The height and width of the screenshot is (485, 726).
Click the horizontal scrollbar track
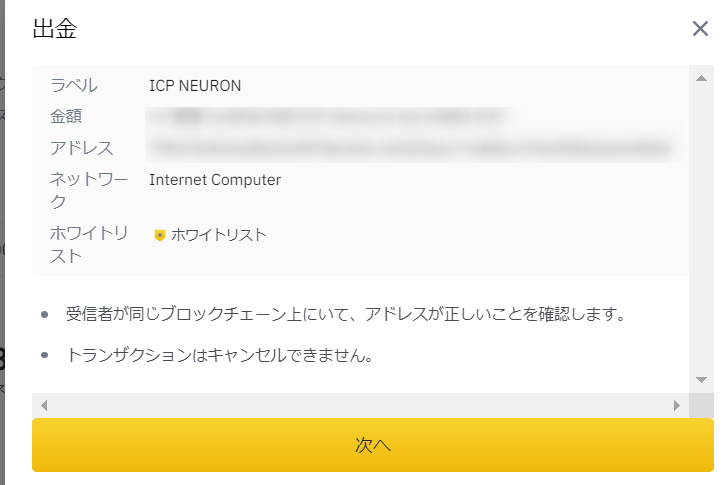coord(360,406)
